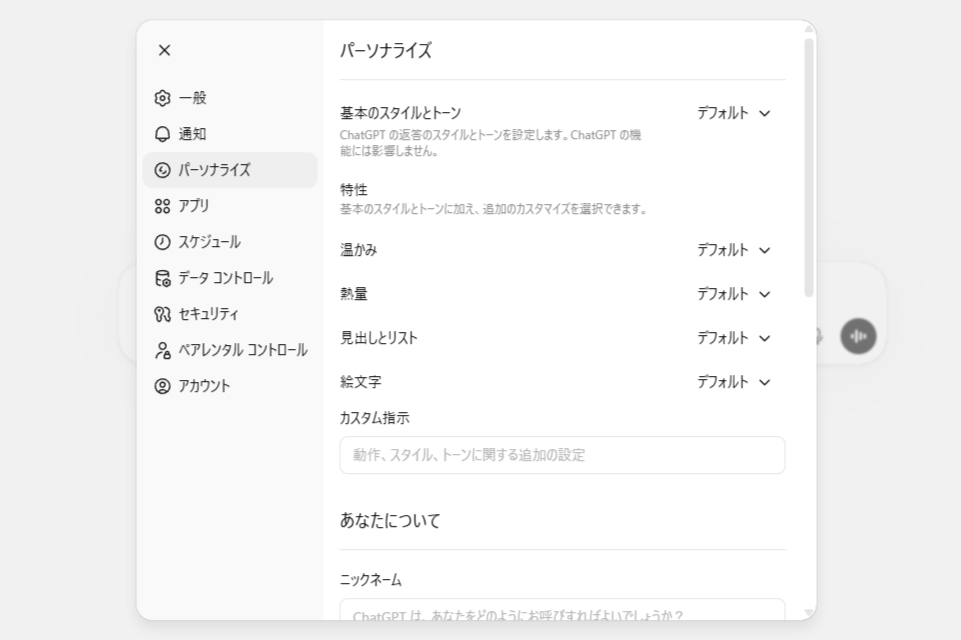Screen dimensions: 961x640
Task: Open ペアレンタル コントロール via its person icon
Action: (163, 350)
